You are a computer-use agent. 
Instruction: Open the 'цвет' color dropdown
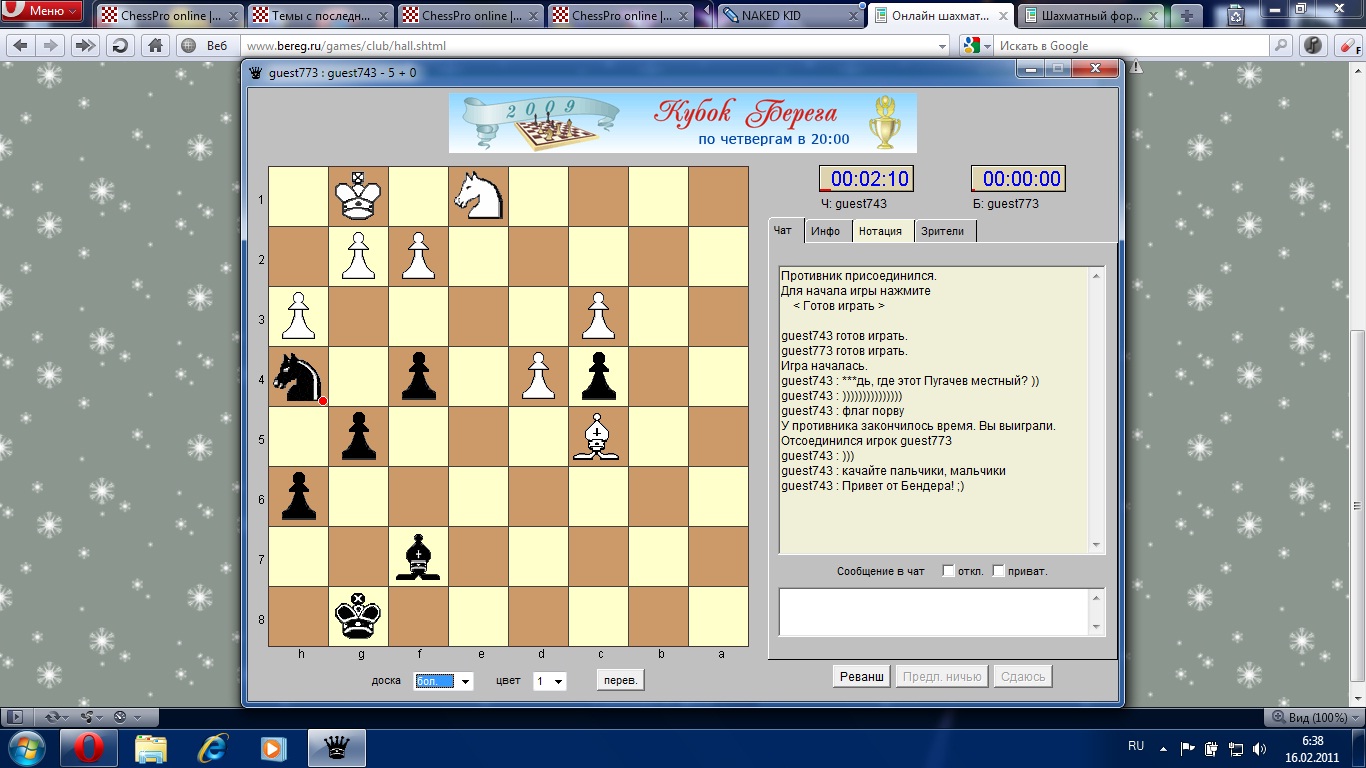pos(558,681)
